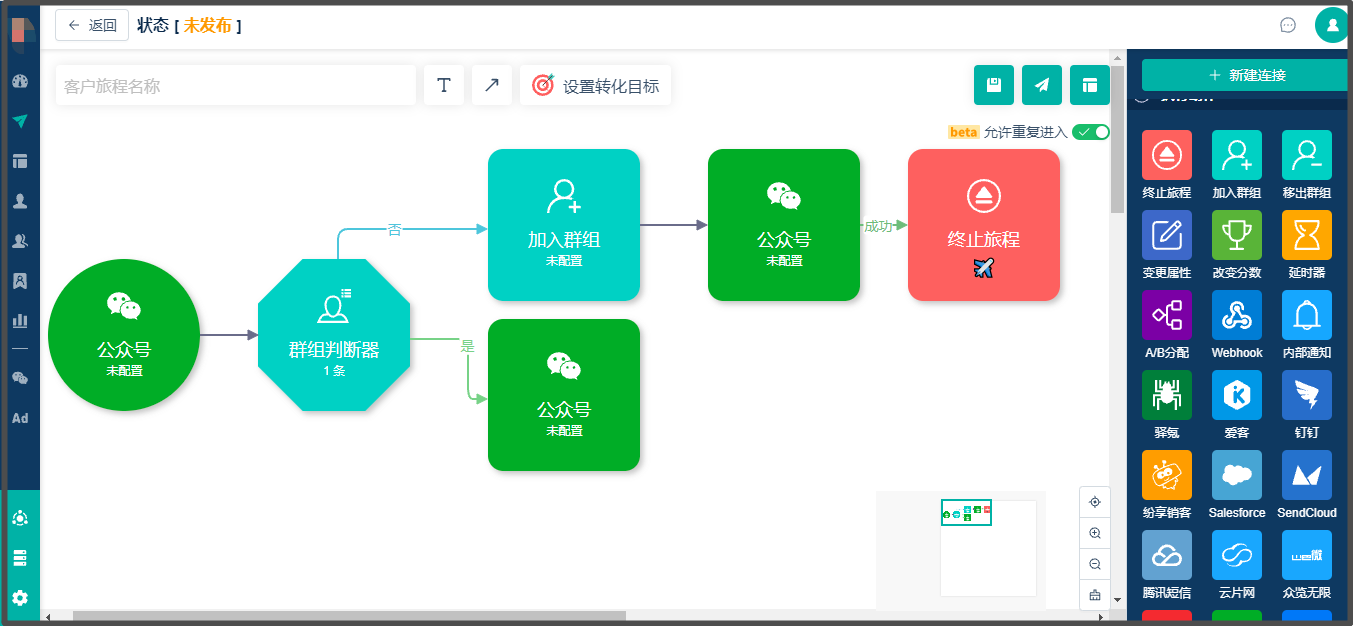Select the 终止旅程 component in the right panel
This screenshot has height=626, width=1353.
pos(1167,155)
